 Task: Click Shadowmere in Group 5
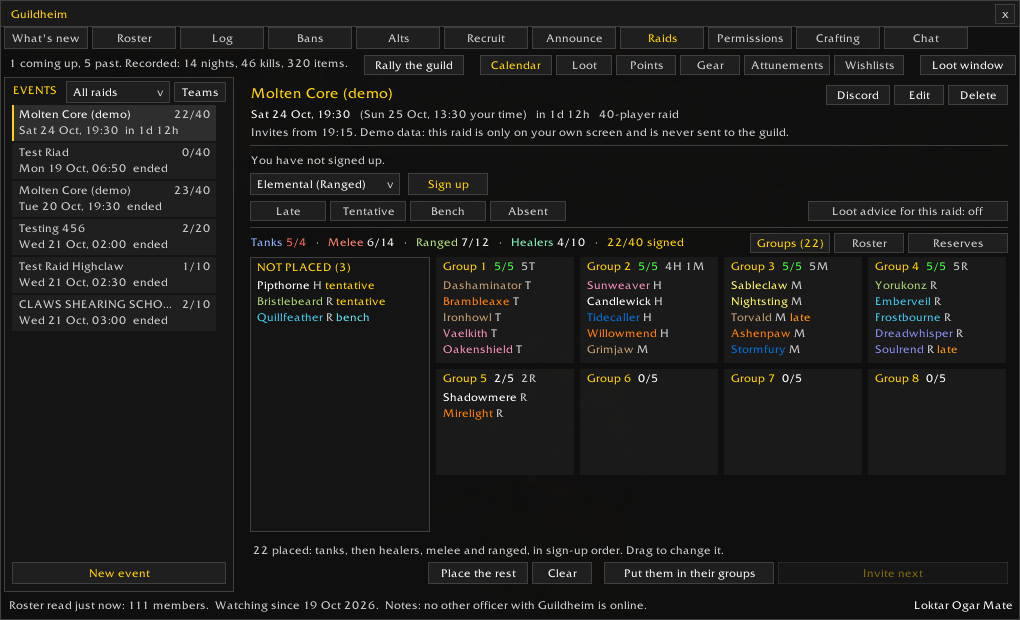click(x=485, y=398)
